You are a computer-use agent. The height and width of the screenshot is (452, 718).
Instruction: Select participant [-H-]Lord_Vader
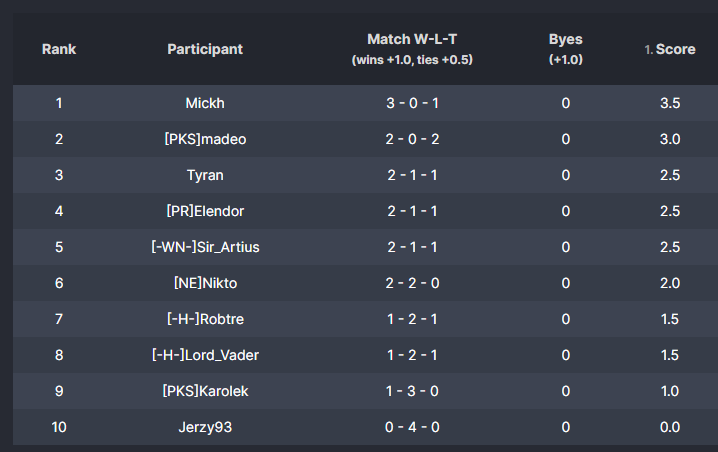[x=205, y=355]
